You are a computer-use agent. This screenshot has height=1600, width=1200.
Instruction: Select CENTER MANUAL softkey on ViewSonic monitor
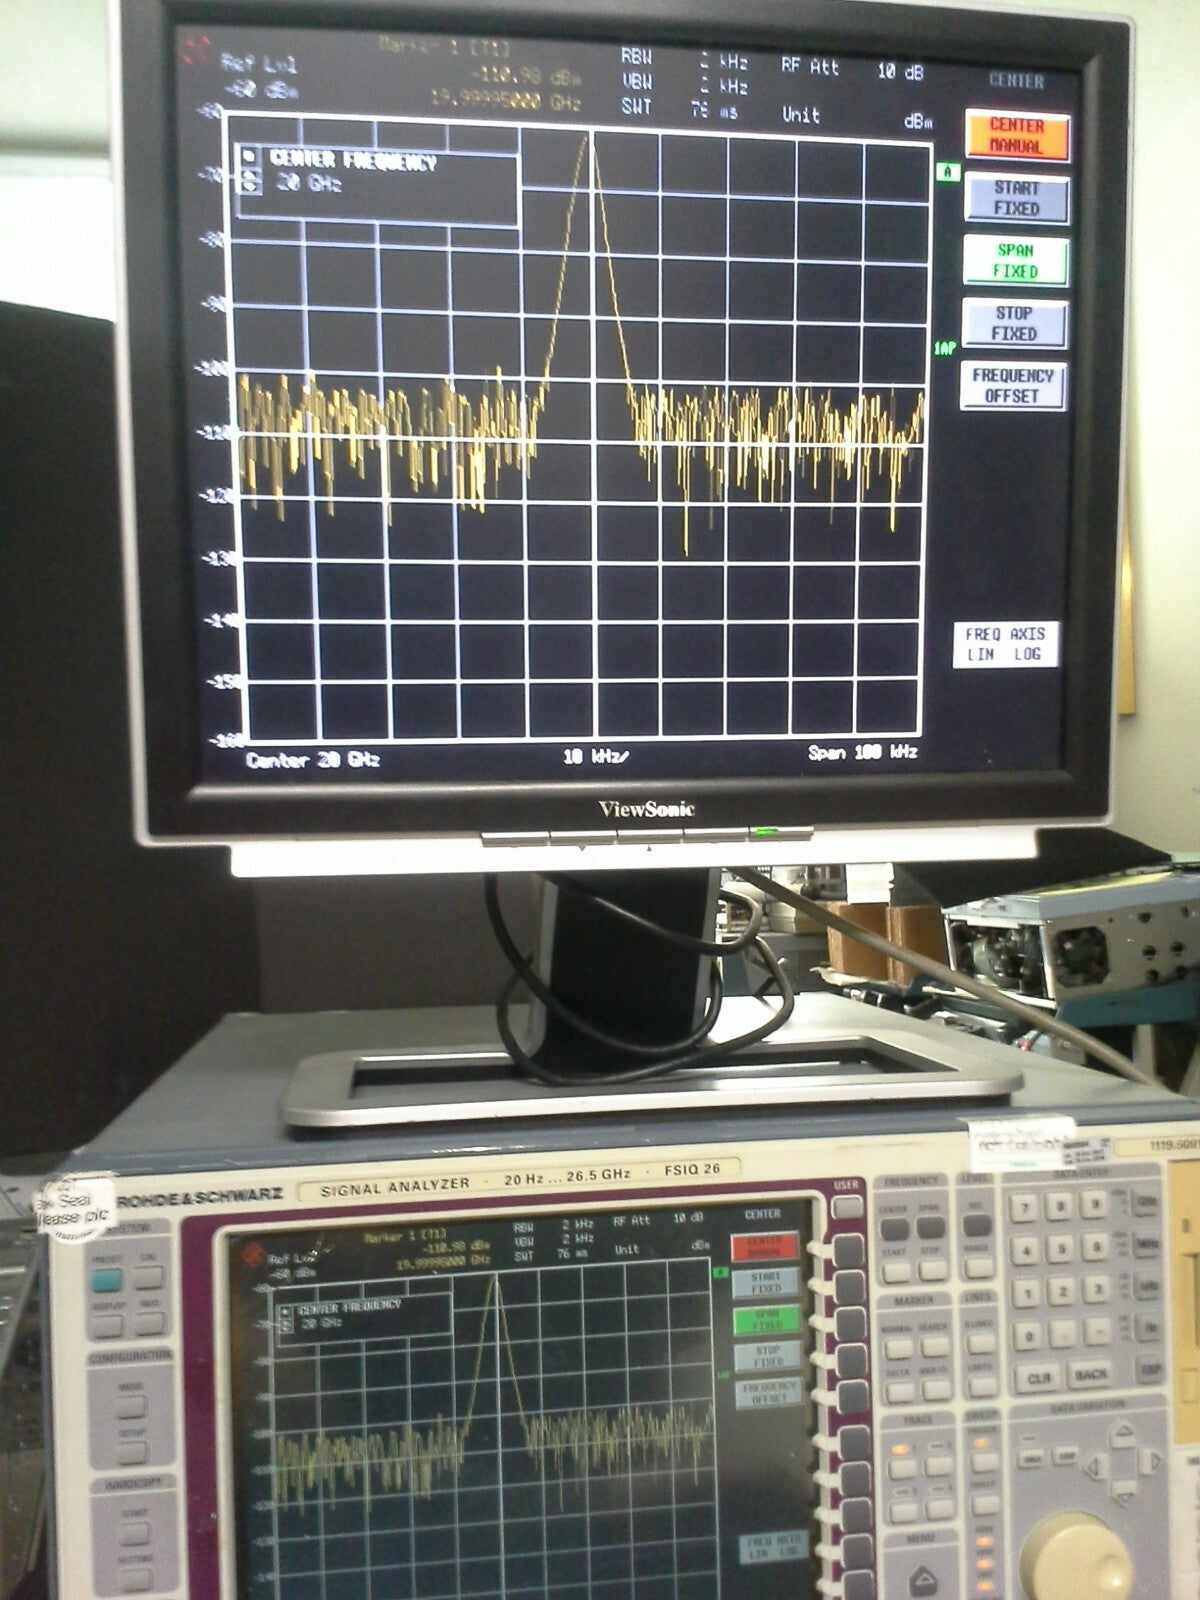click(1017, 136)
